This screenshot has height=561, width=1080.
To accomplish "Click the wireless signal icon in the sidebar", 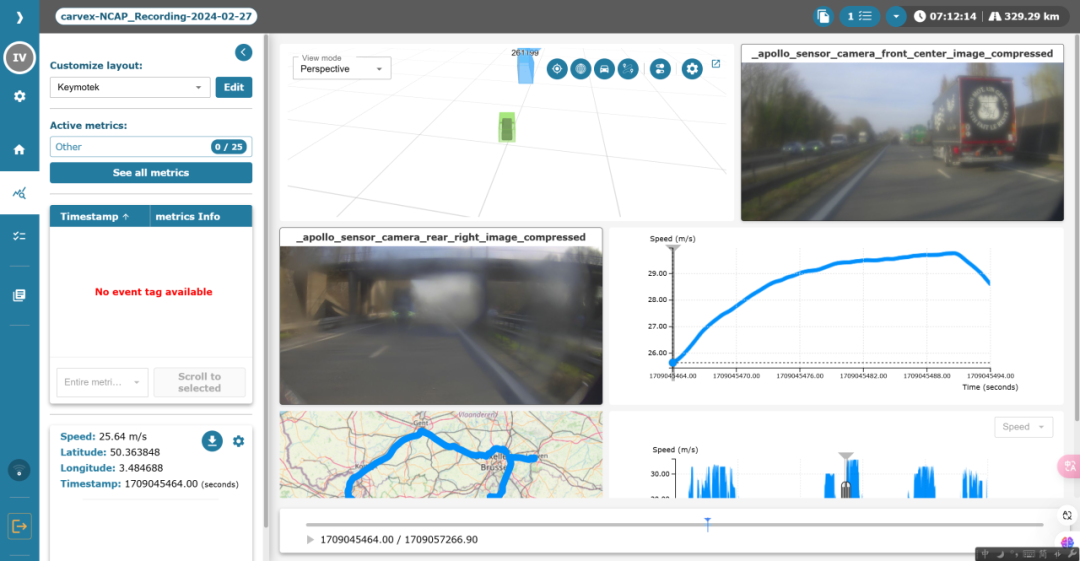I will coord(19,471).
